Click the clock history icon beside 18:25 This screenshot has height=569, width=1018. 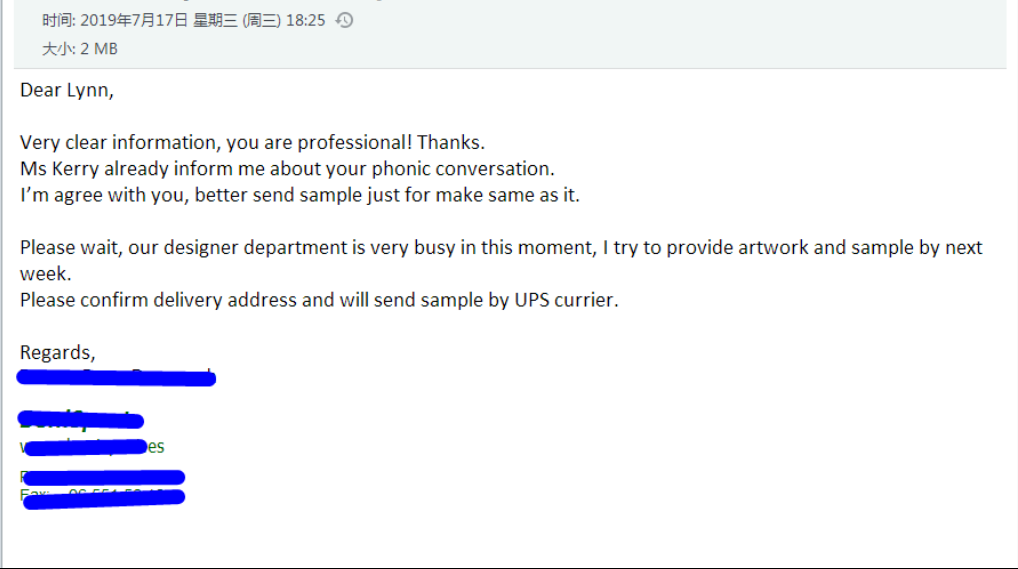coord(344,20)
